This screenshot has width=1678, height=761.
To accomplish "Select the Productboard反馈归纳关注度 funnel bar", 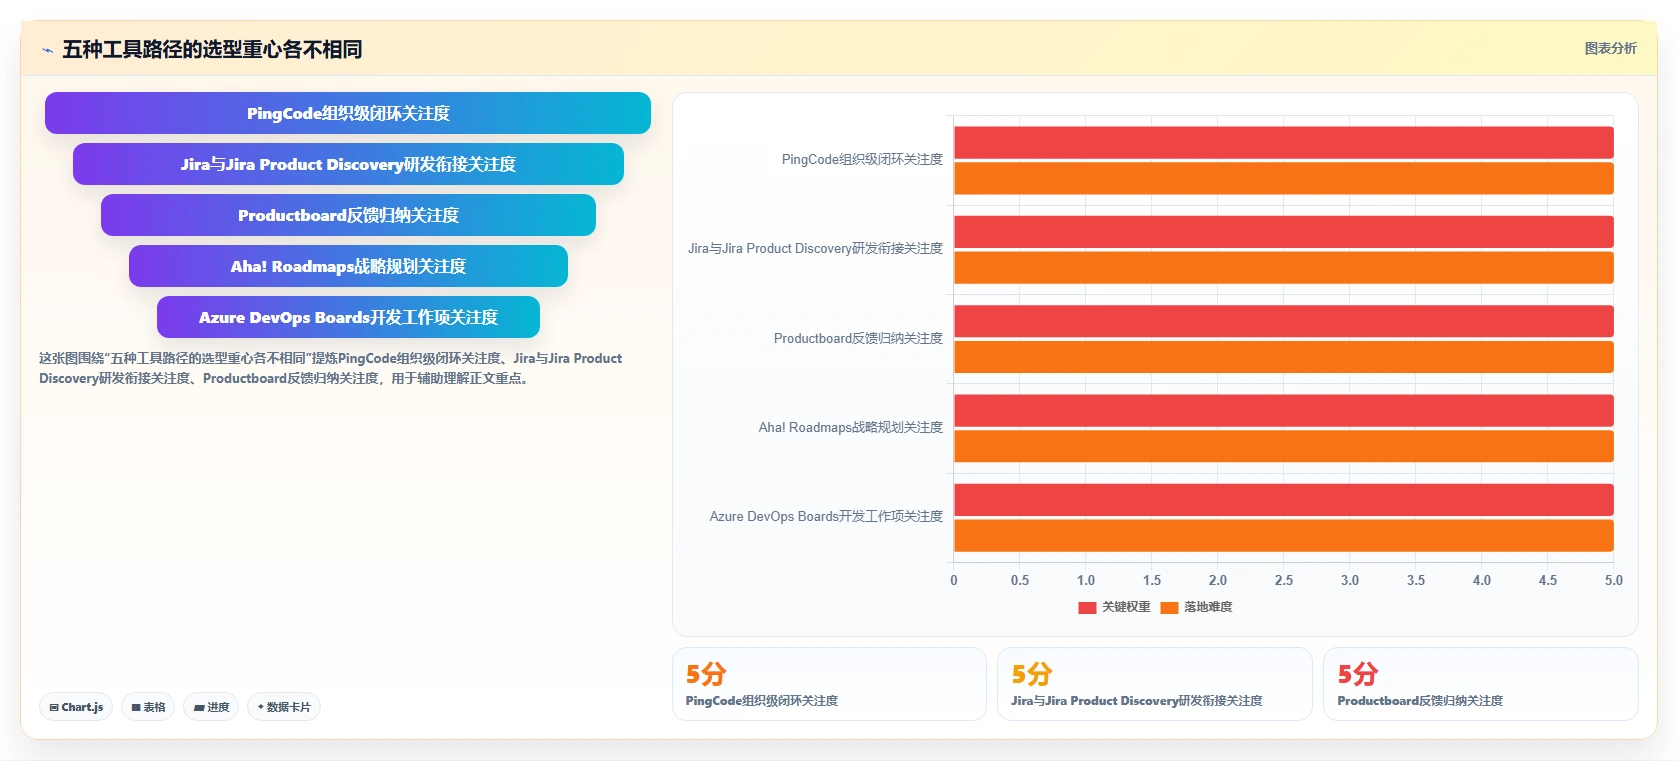I will [348, 215].
